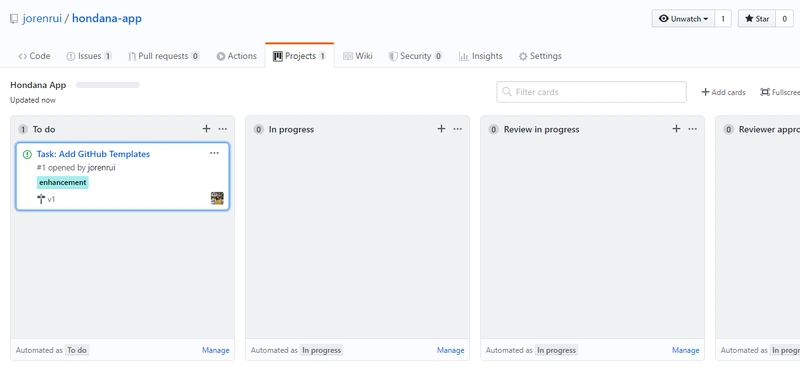Open the To do column options menu

tap(222, 129)
